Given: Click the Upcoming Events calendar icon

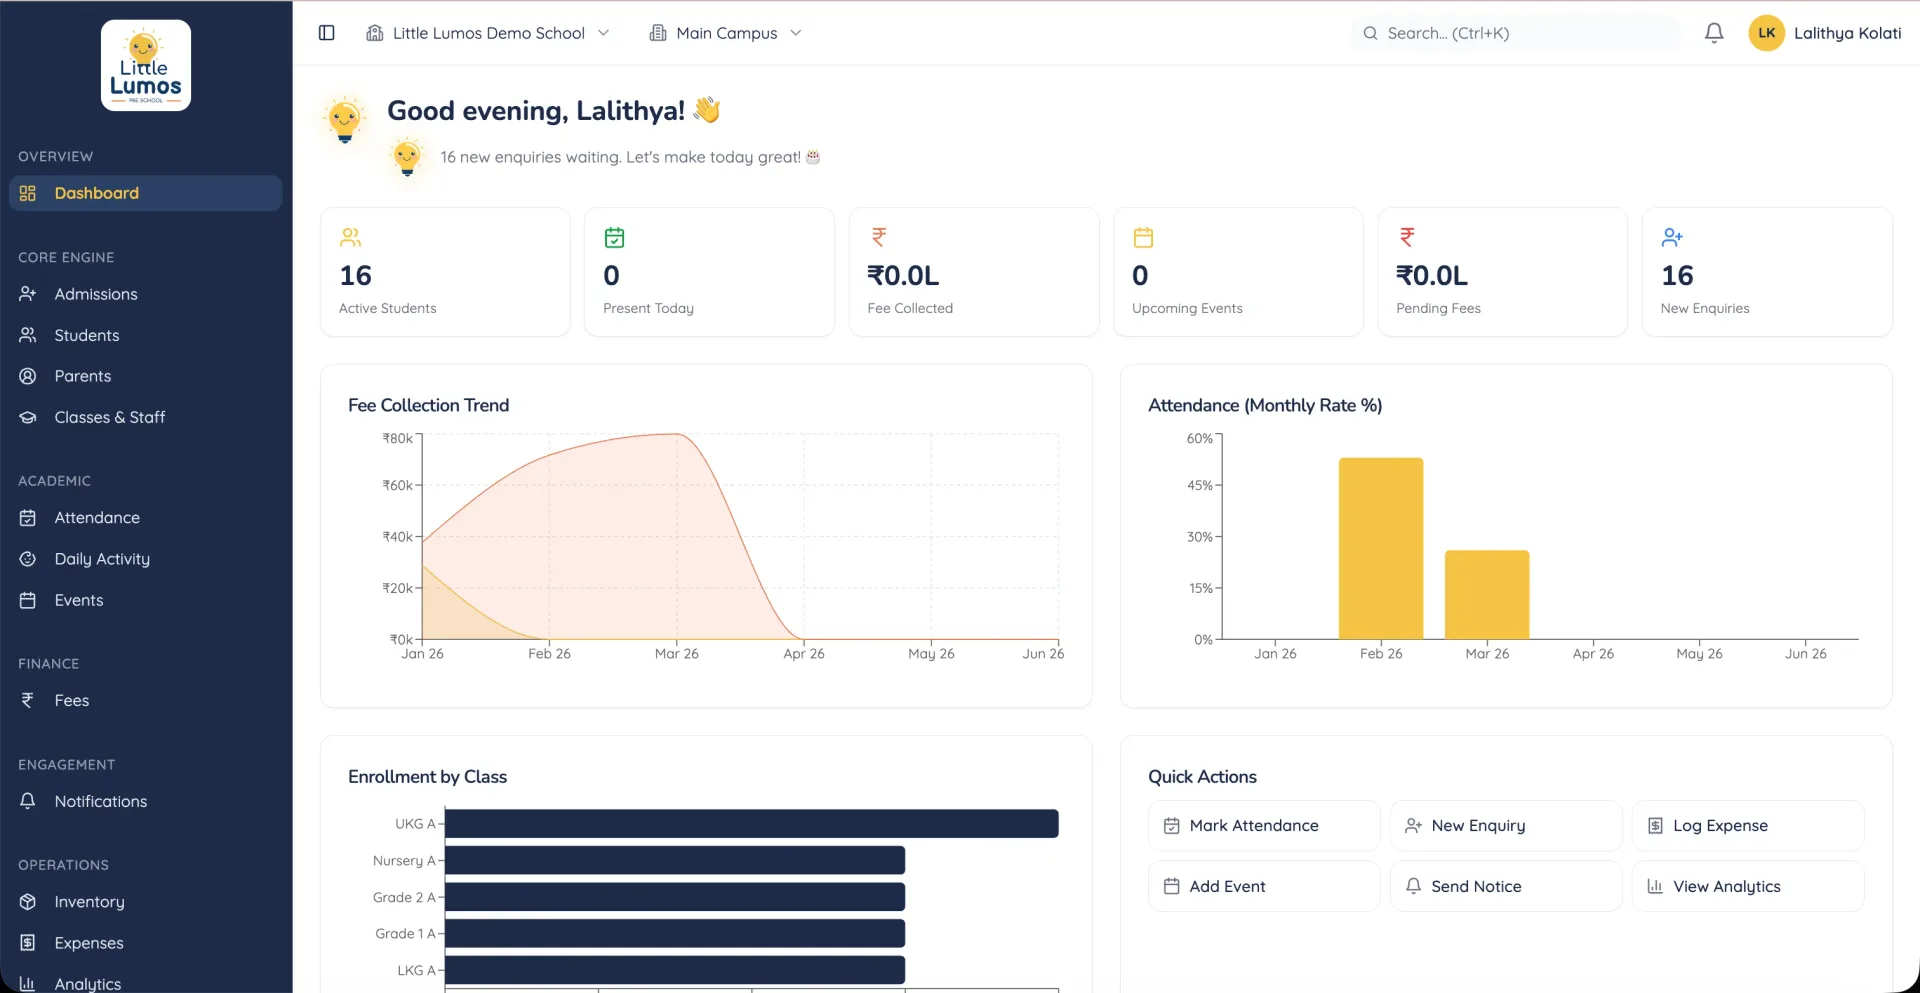Looking at the screenshot, I should pos(1143,237).
